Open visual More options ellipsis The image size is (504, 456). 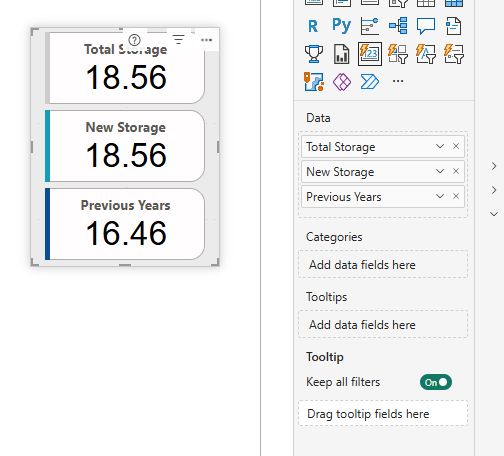(206, 40)
